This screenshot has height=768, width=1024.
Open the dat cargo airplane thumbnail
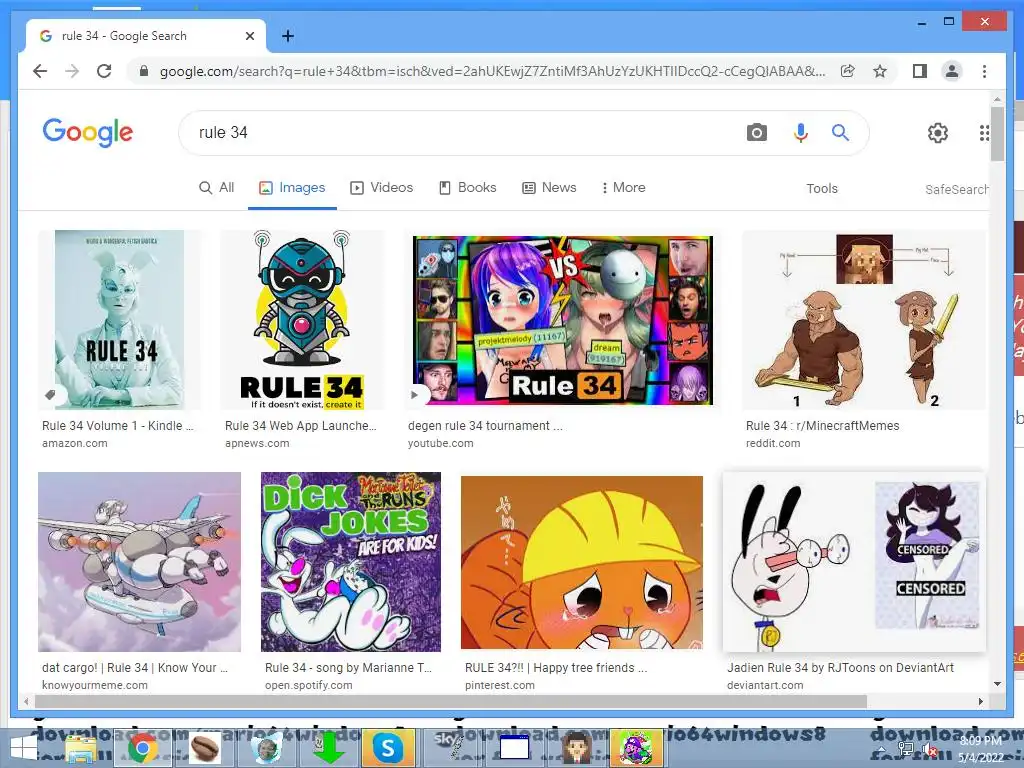click(139, 562)
